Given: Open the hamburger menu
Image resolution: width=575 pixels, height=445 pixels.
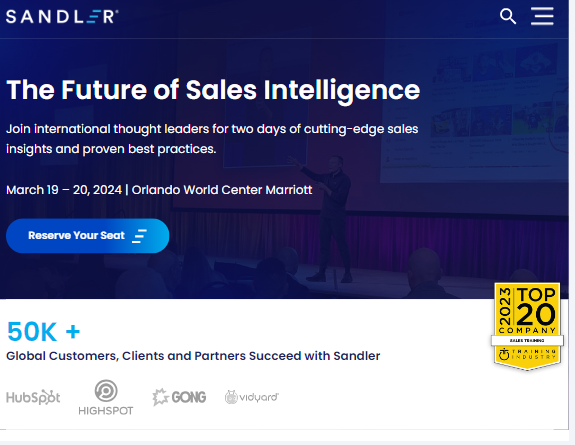Looking at the screenshot, I should click(x=542, y=16).
